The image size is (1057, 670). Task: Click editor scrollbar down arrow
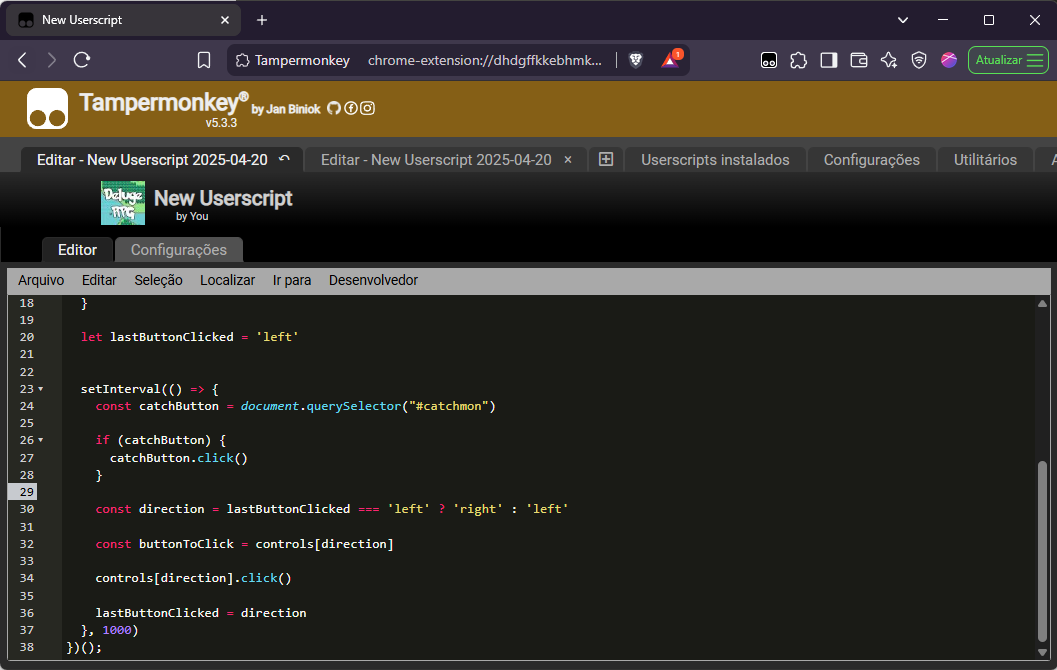point(1042,652)
